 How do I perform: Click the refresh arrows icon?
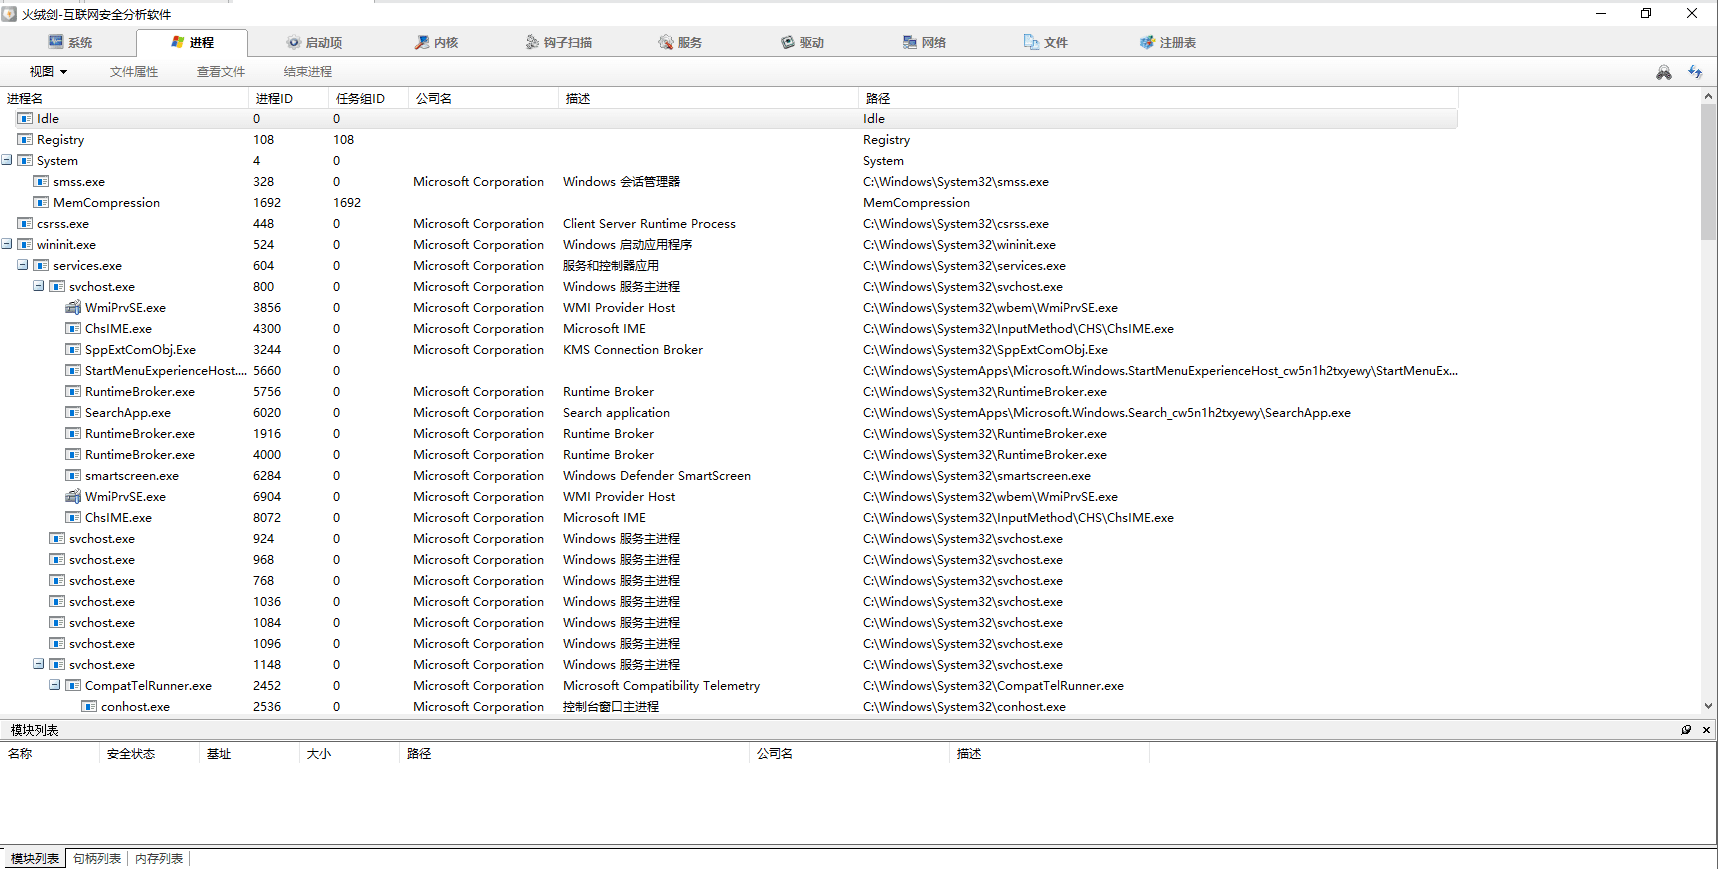click(x=1695, y=72)
